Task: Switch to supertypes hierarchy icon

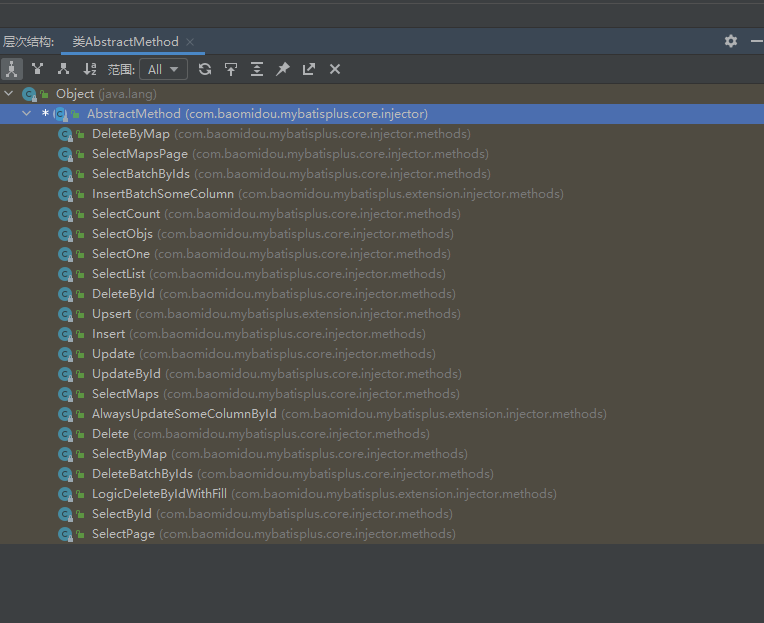Action: [38, 69]
